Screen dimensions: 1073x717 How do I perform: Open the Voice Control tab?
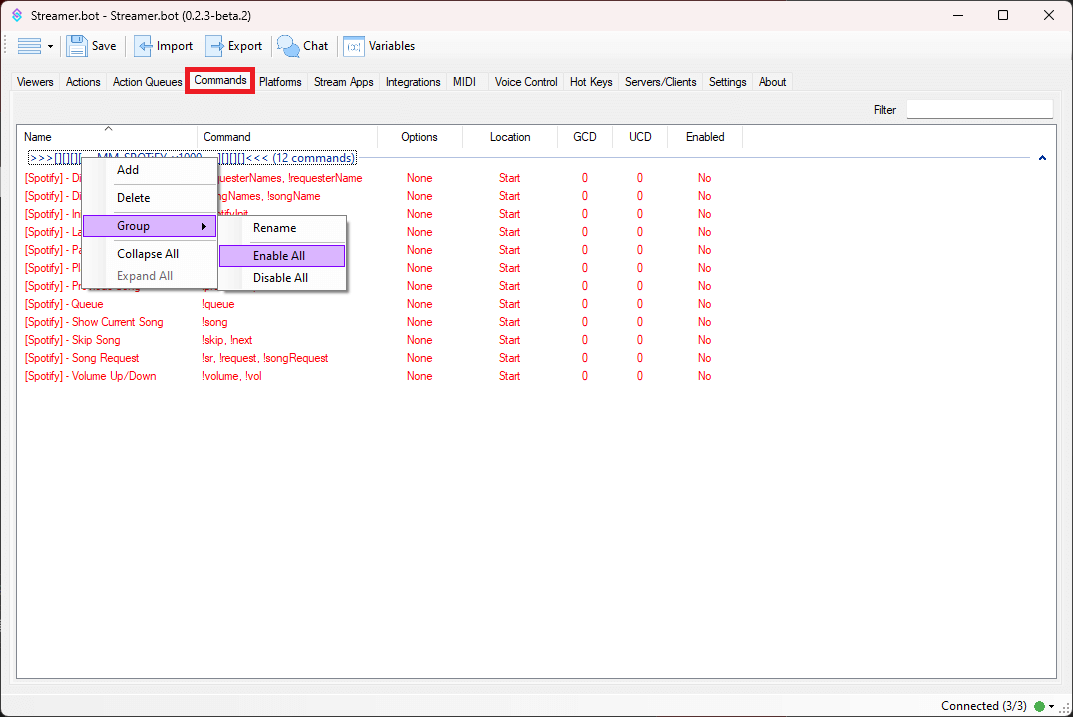coord(526,81)
